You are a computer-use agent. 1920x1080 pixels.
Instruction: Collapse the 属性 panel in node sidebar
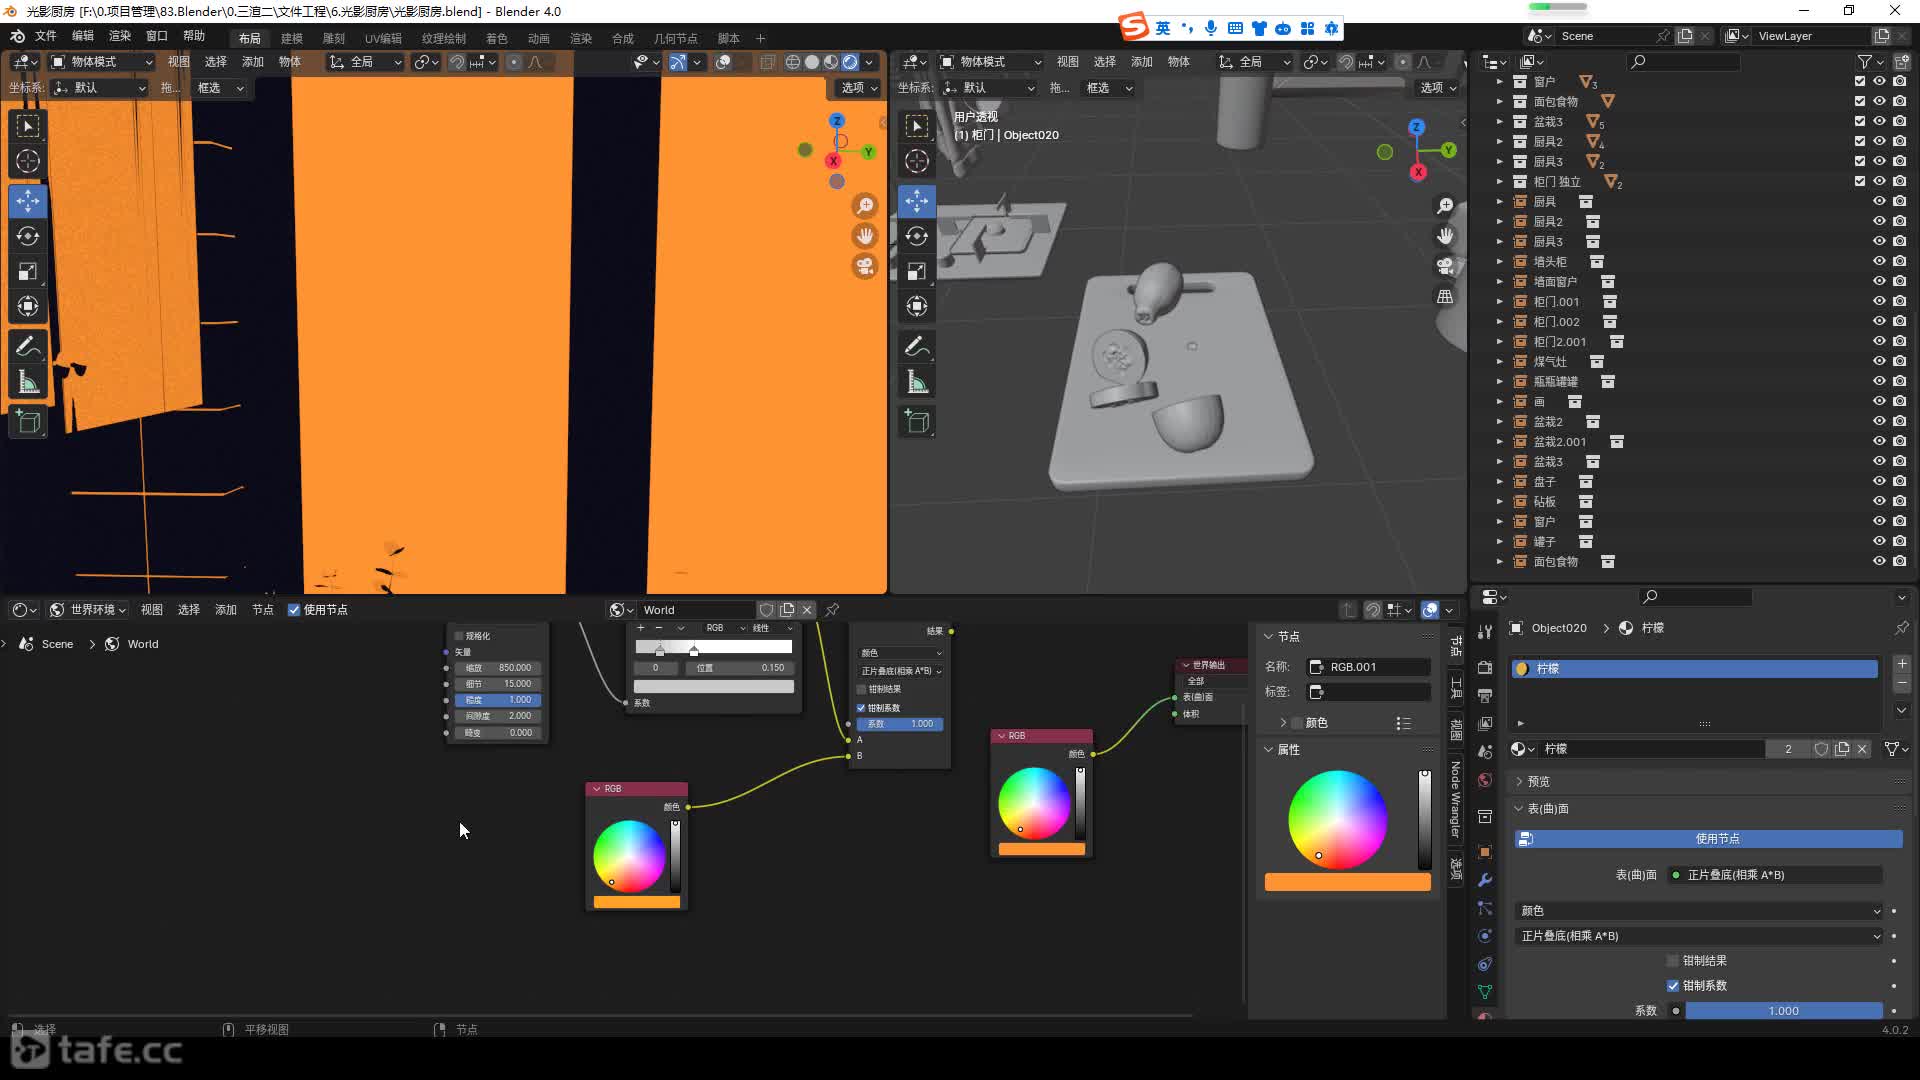point(1268,750)
